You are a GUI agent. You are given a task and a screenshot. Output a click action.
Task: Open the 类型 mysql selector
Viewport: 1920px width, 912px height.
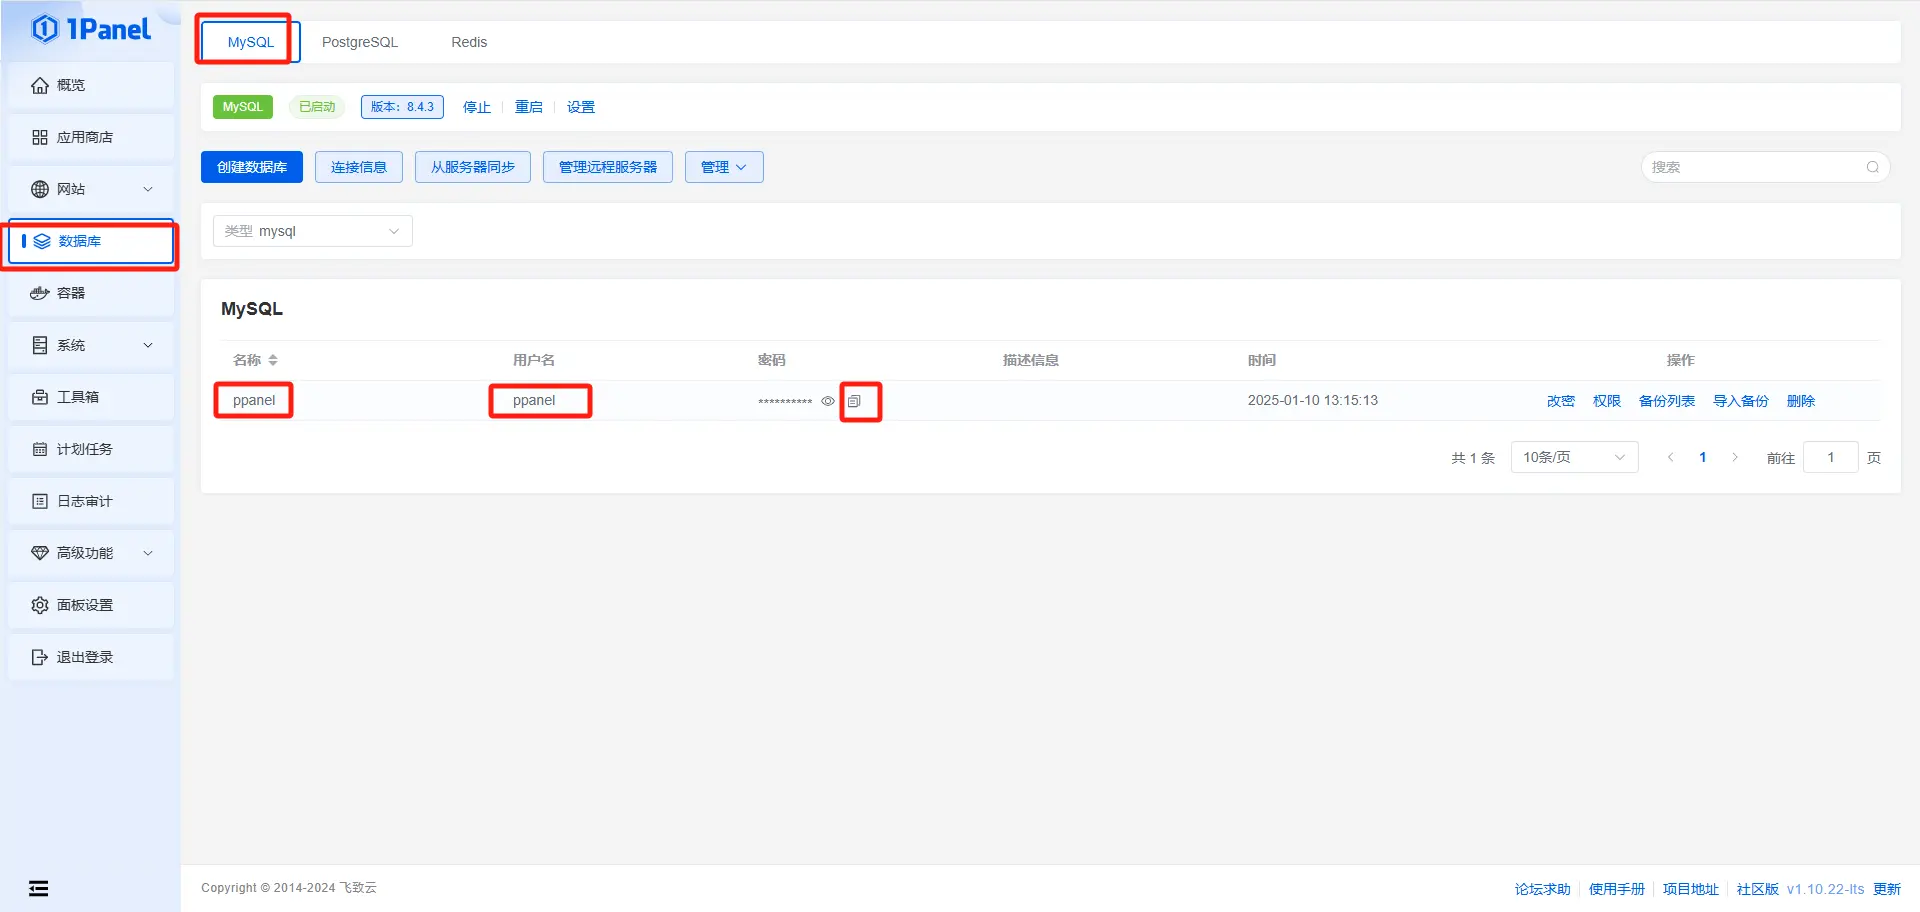[x=312, y=231]
